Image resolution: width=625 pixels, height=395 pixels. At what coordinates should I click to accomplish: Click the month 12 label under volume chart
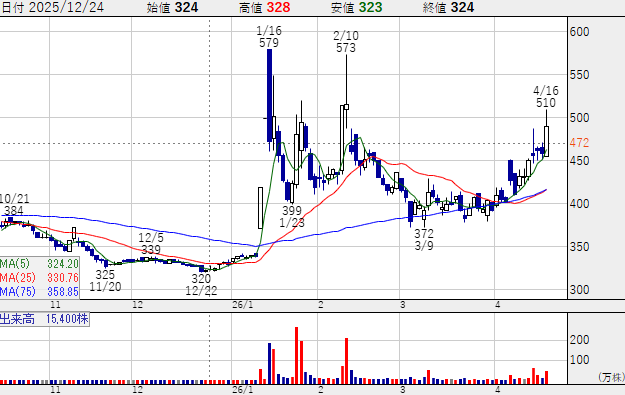pos(138,389)
